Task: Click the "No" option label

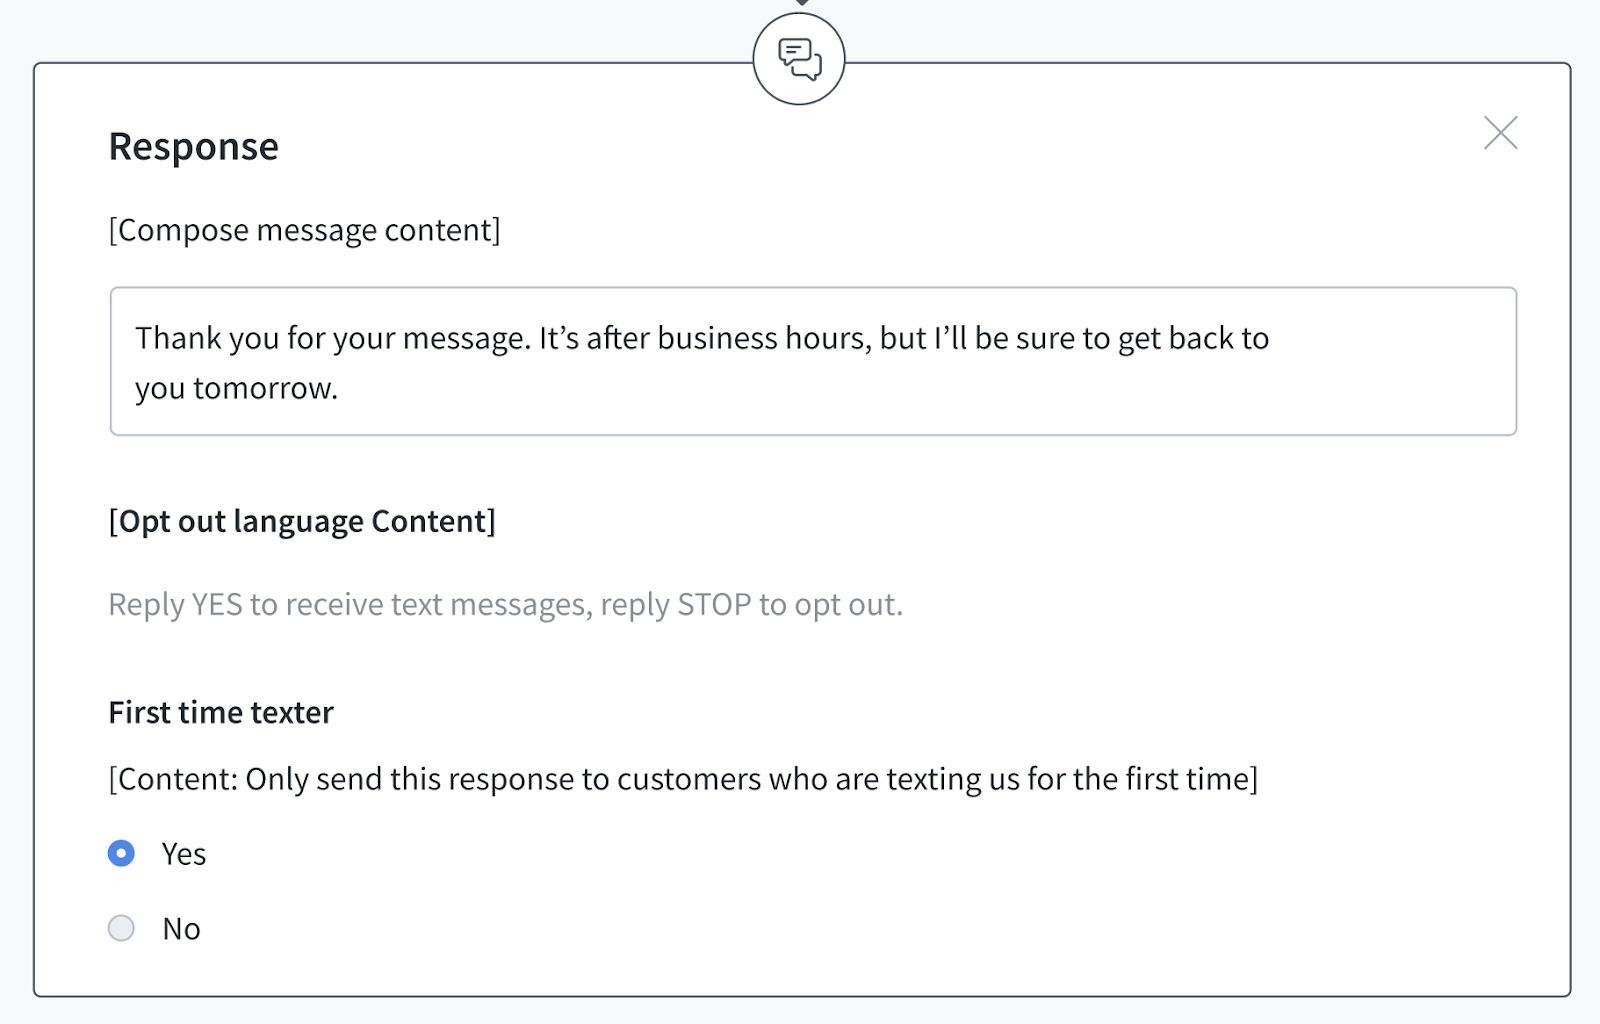Action: [181, 929]
